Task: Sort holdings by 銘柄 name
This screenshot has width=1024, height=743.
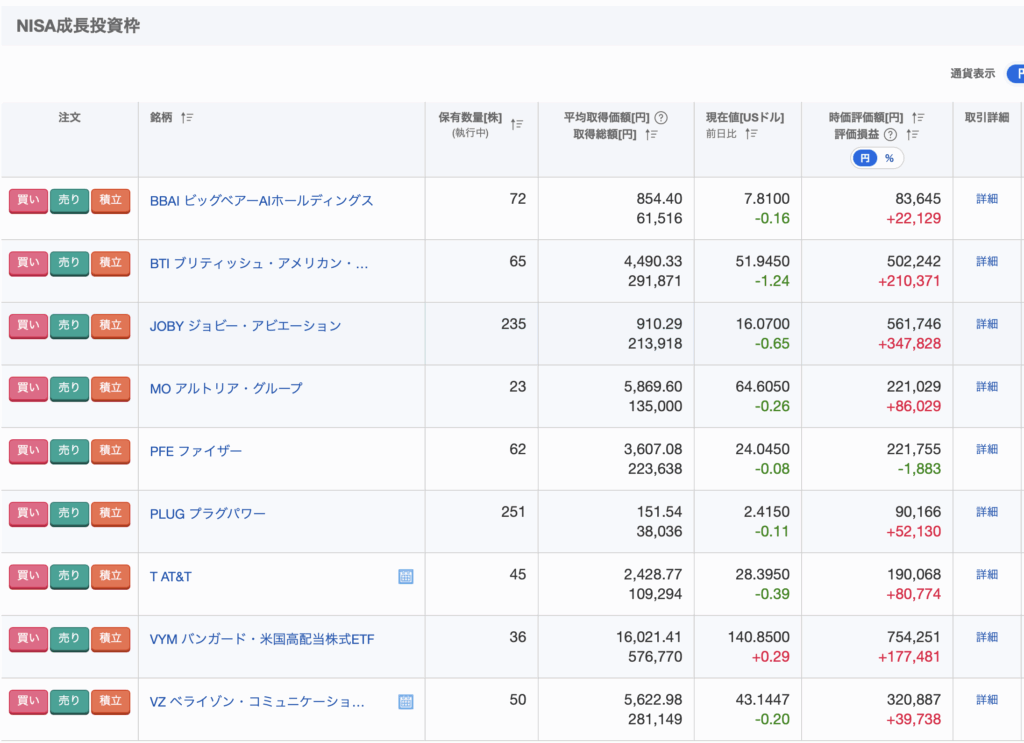Action: (187, 118)
